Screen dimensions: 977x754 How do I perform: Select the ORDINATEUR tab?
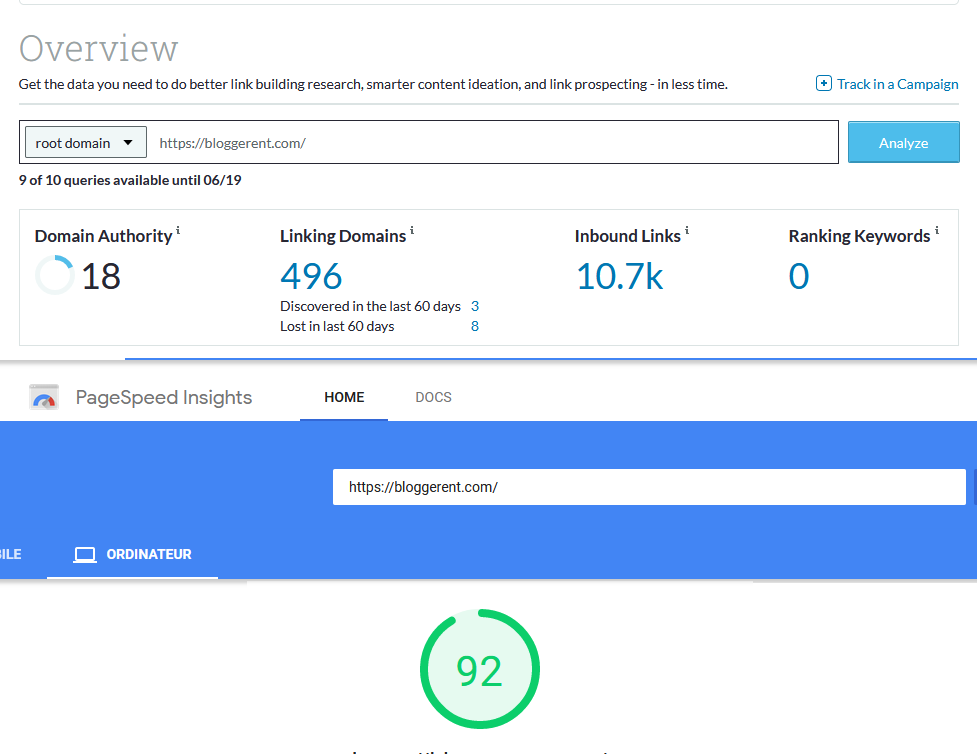point(132,554)
